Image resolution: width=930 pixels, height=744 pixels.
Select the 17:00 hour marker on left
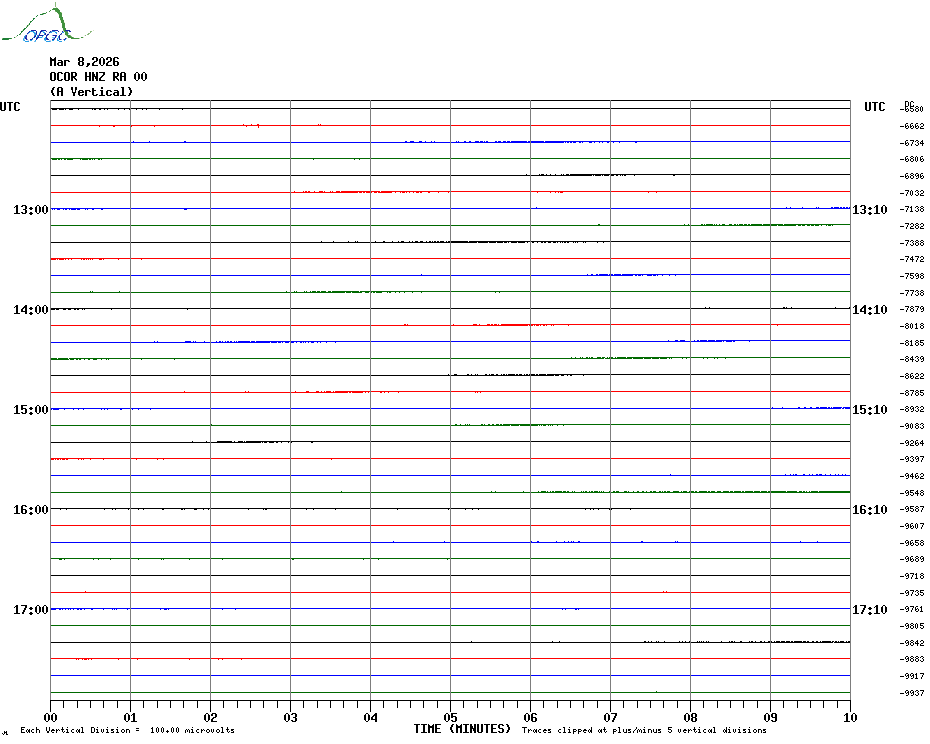[31, 610]
